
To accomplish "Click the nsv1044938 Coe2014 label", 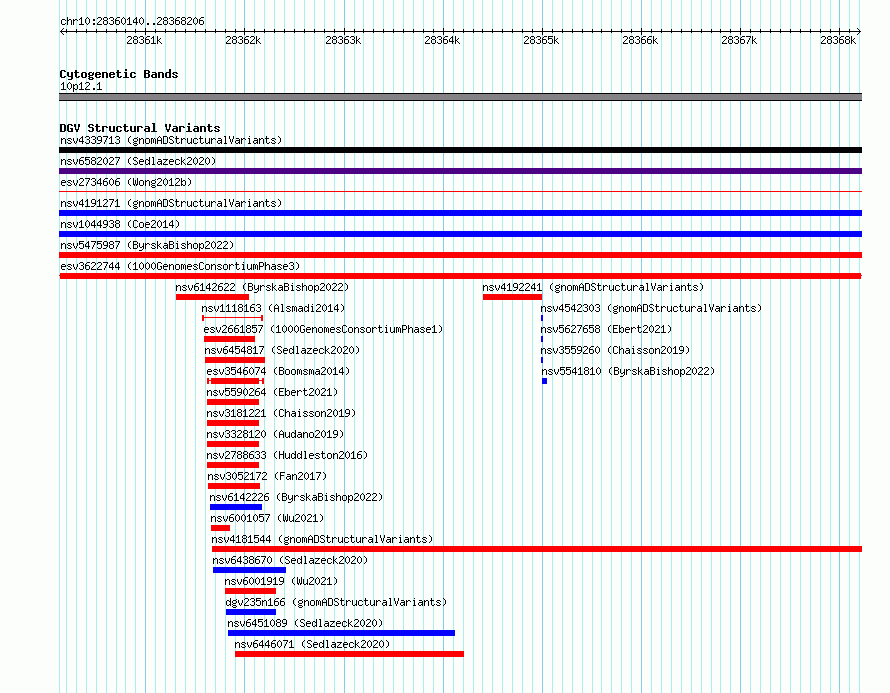I will (120, 224).
